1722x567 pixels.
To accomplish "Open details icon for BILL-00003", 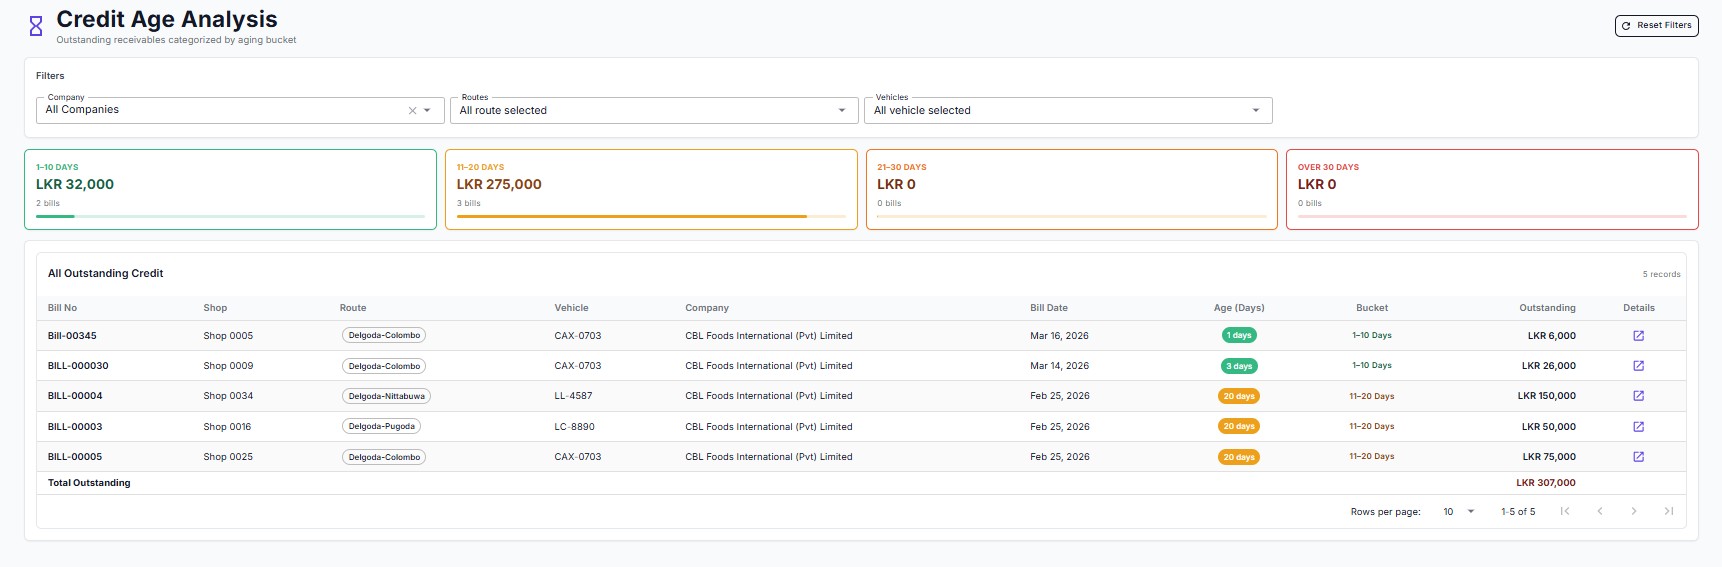I will click(x=1638, y=427).
